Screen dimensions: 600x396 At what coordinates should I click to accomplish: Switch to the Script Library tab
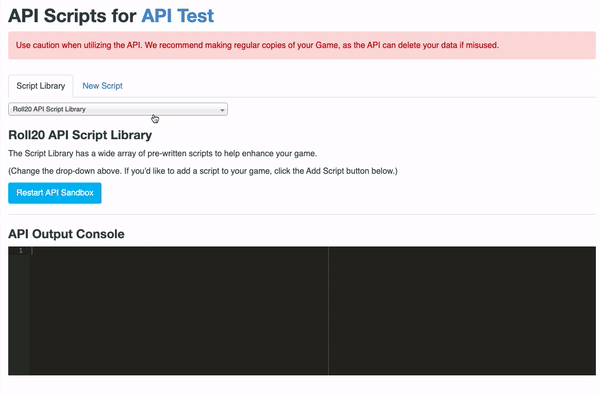(41, 86)
